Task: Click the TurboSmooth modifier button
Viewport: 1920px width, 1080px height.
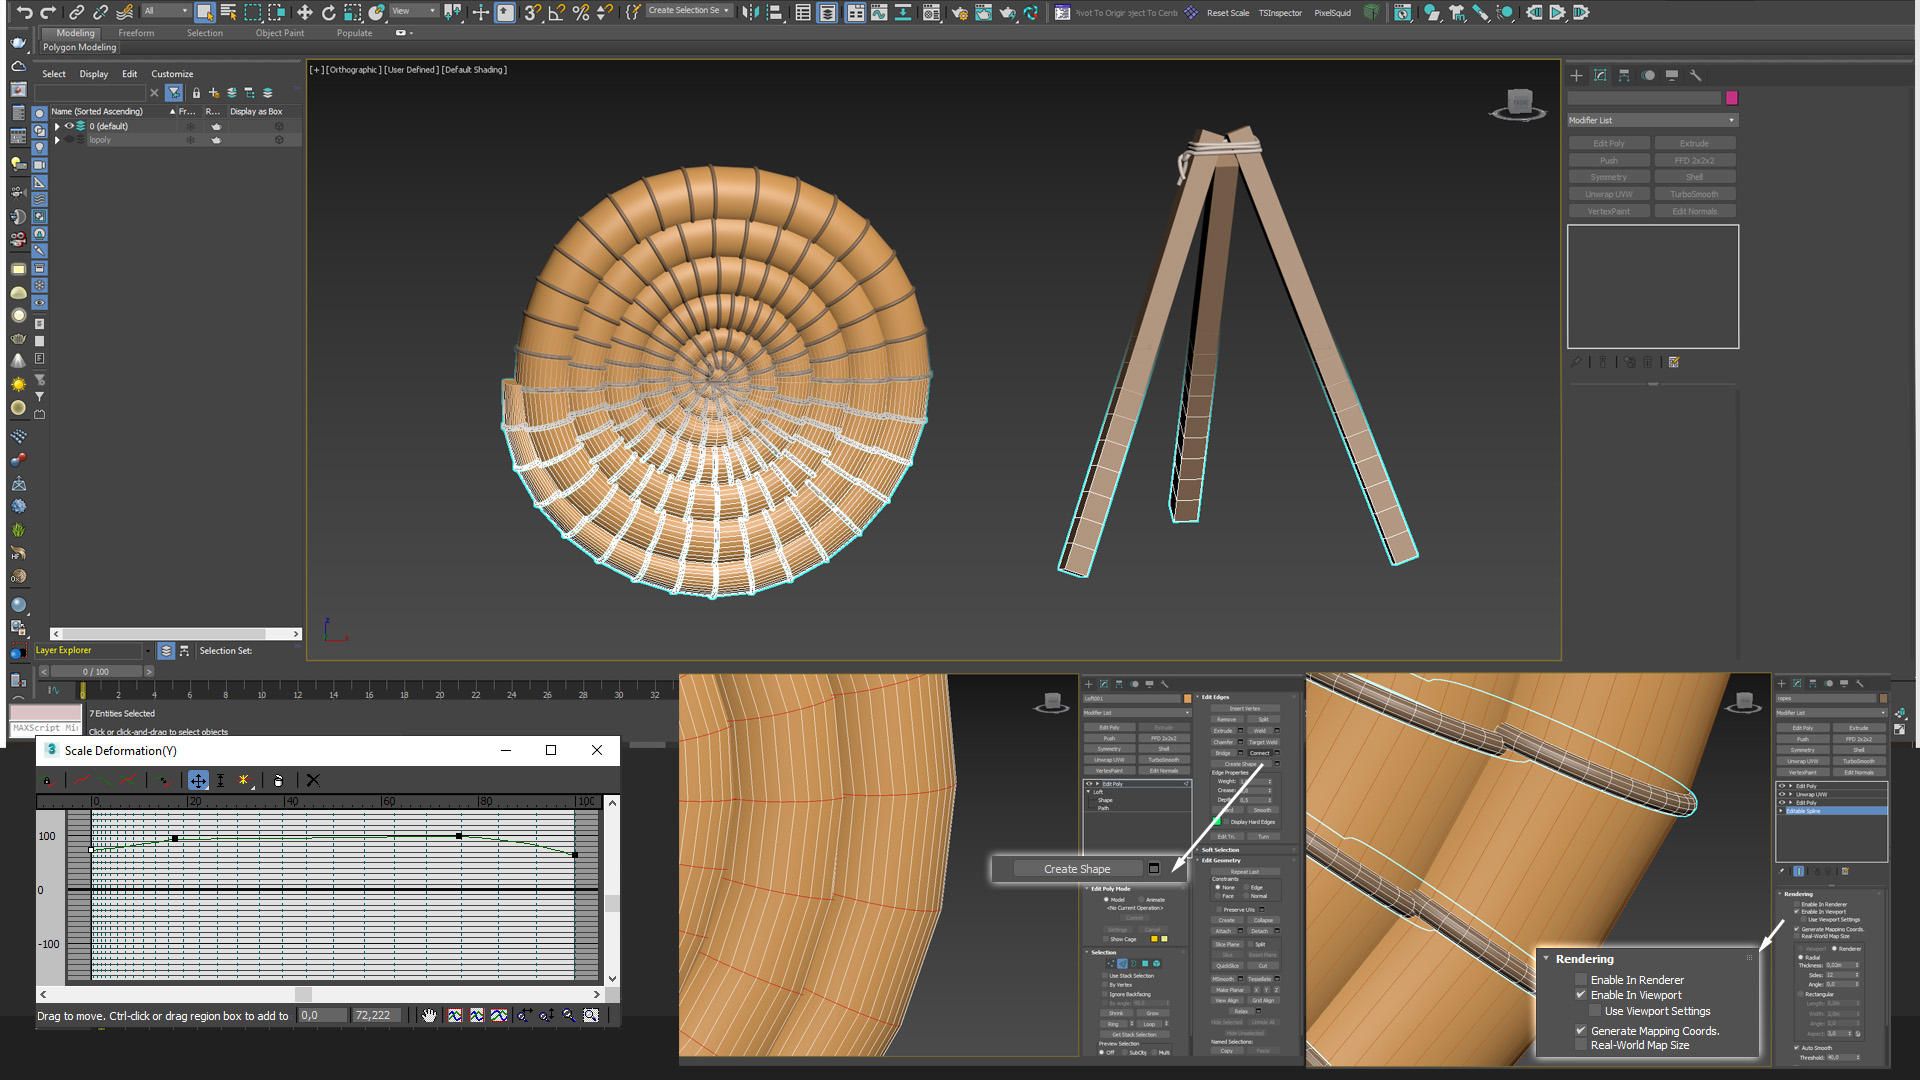Action: pos(1694,194)
